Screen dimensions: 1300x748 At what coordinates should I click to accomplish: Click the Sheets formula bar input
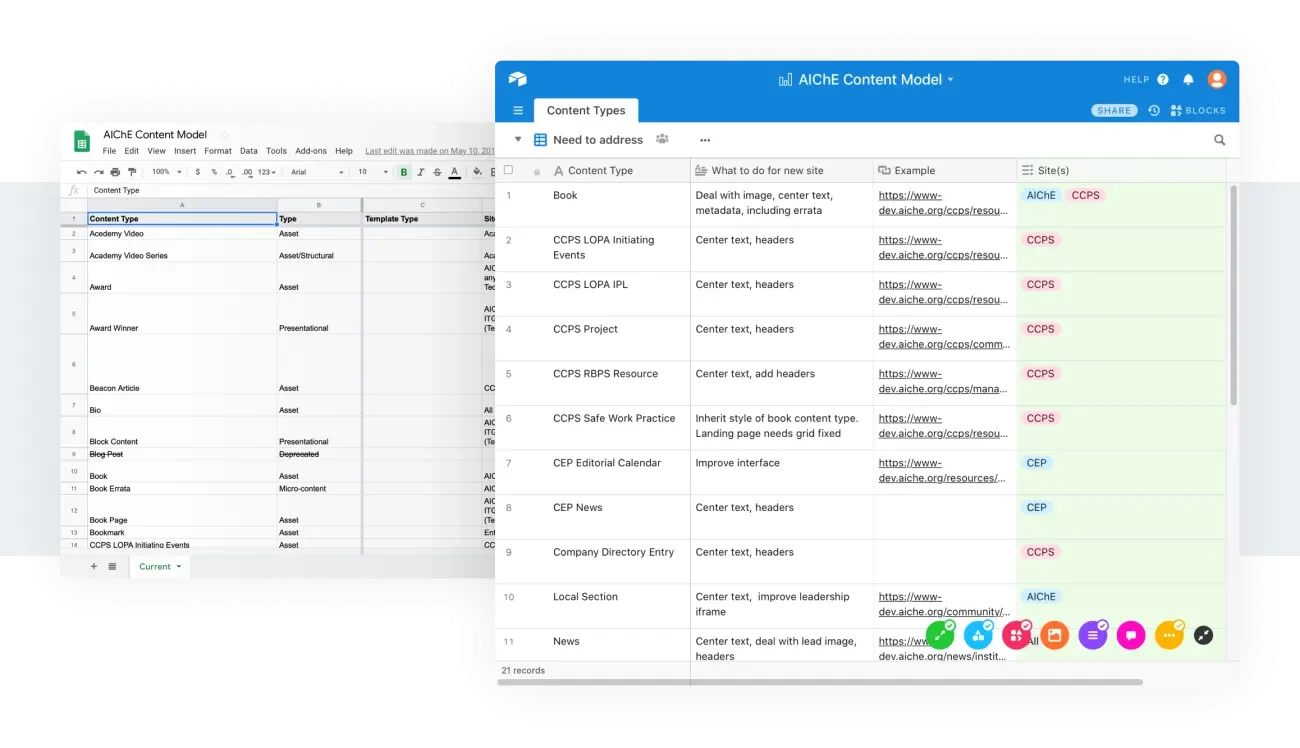coord(290,190)
